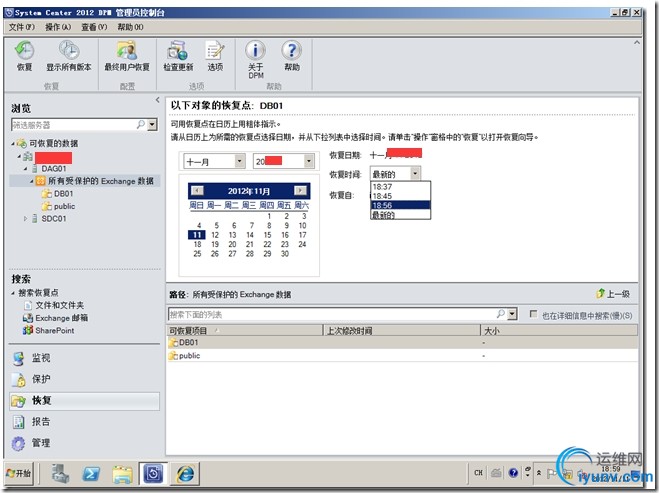Collapse 所有受保护的 Exchange 数据 node
Image resolution: width=659 pixels, height=493 pixels.
32,181
